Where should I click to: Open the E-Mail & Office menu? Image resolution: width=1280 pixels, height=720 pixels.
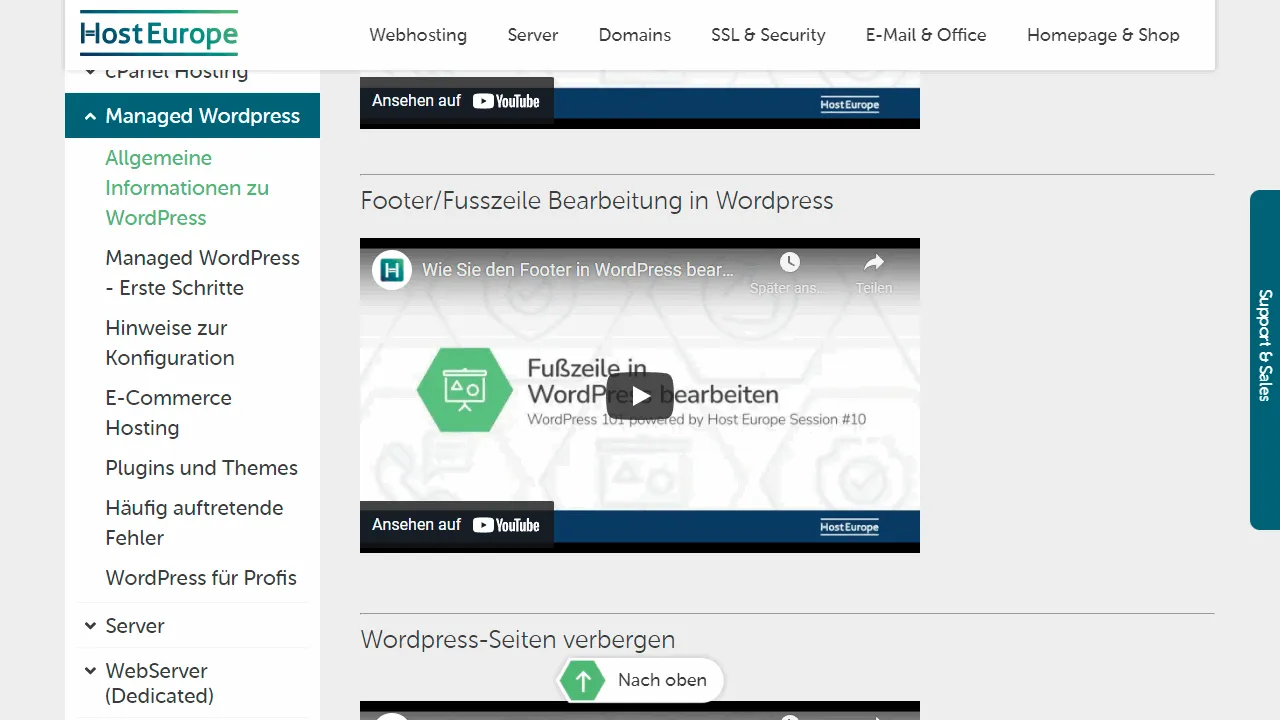926,35
